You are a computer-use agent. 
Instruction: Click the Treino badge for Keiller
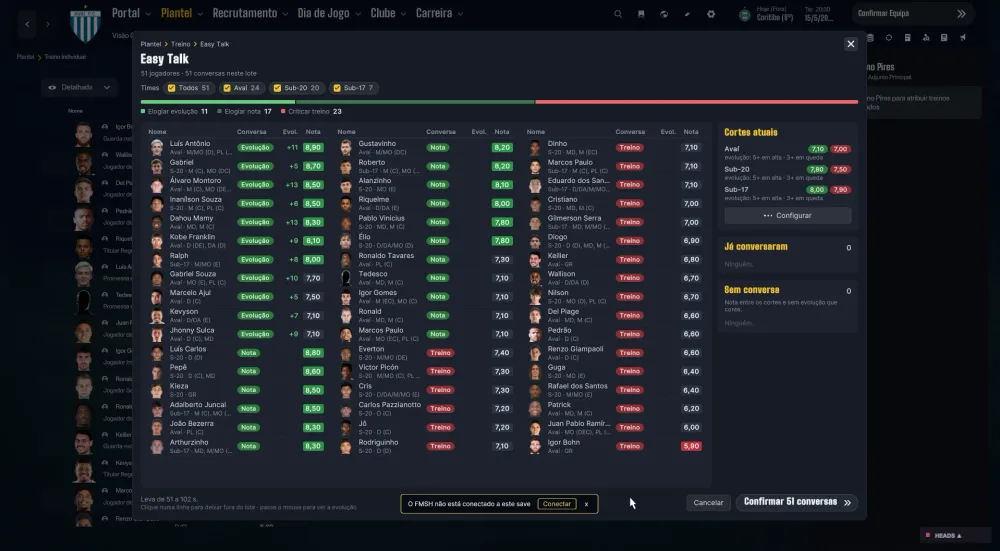[x=629, y=260]
